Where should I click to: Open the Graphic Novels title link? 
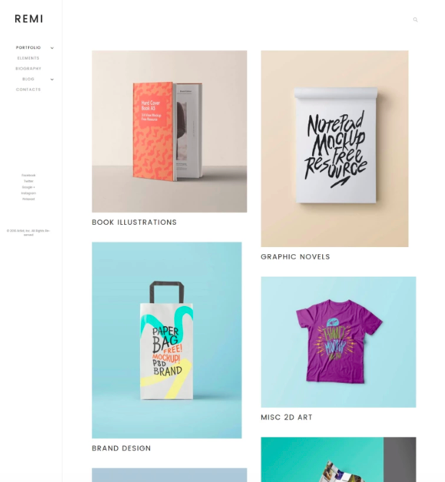pyautogui.click(x=295, y=257)
